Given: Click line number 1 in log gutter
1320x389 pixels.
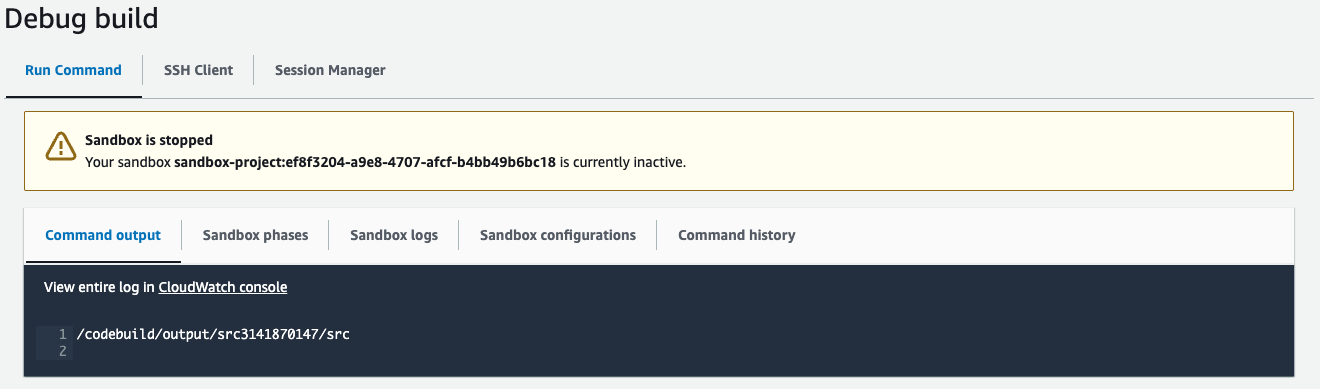Looking at the screenshot, I should tap(62, 334).
